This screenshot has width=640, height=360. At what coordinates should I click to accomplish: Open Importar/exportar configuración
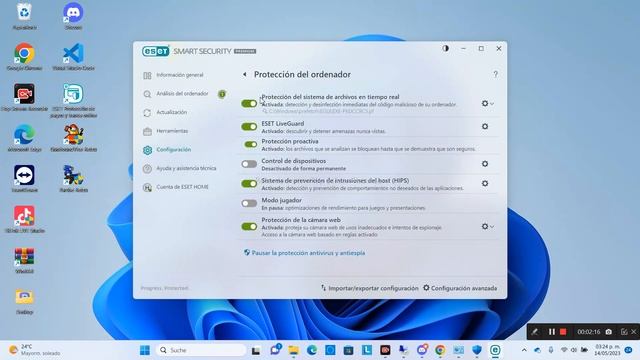tap(369, 288)
